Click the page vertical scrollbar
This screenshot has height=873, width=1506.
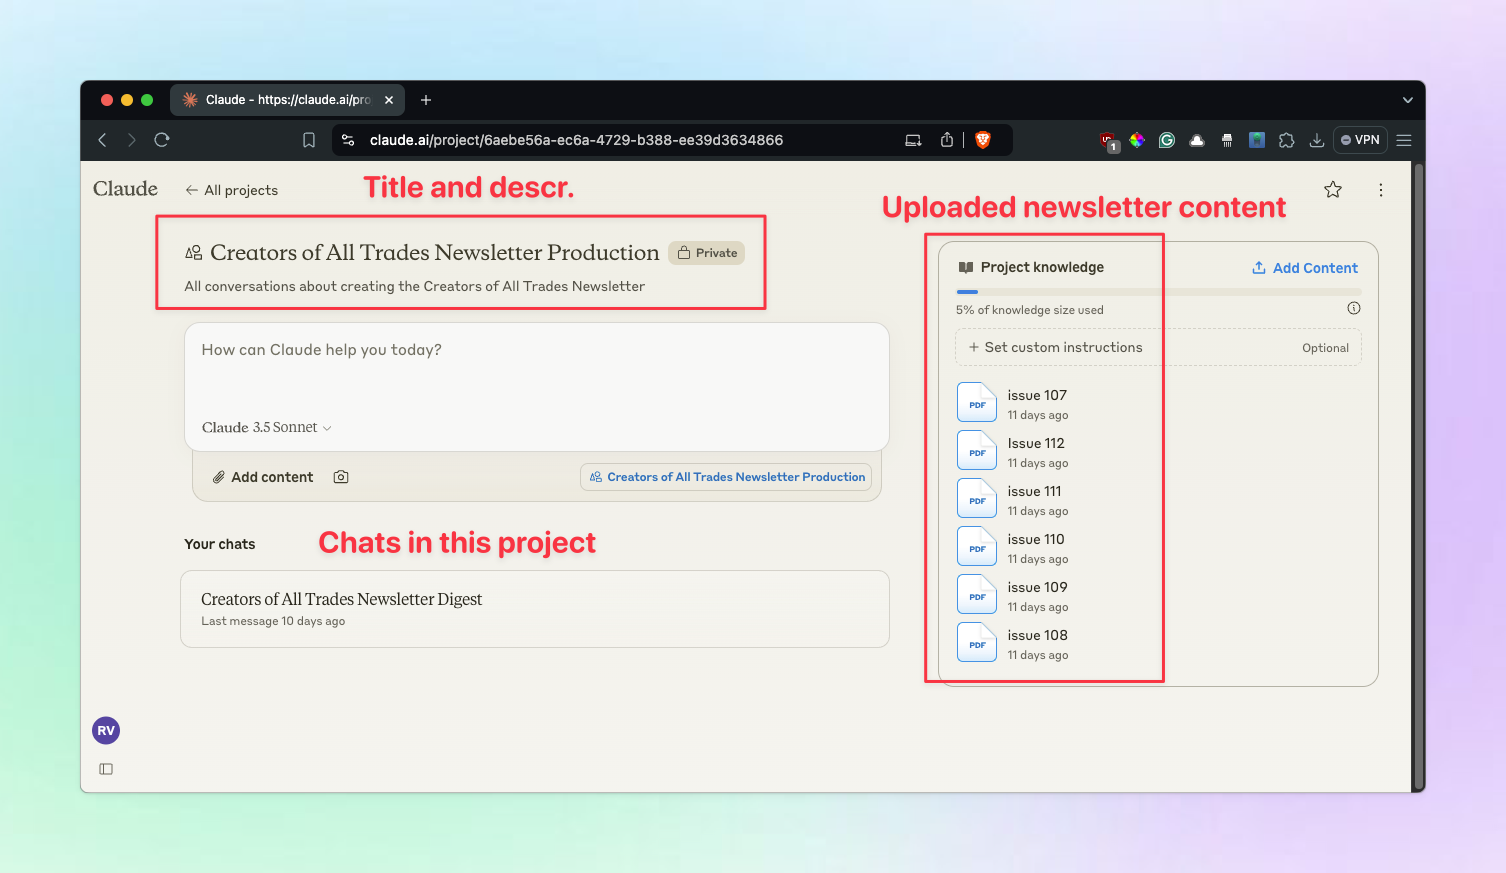click(1417, 476)
